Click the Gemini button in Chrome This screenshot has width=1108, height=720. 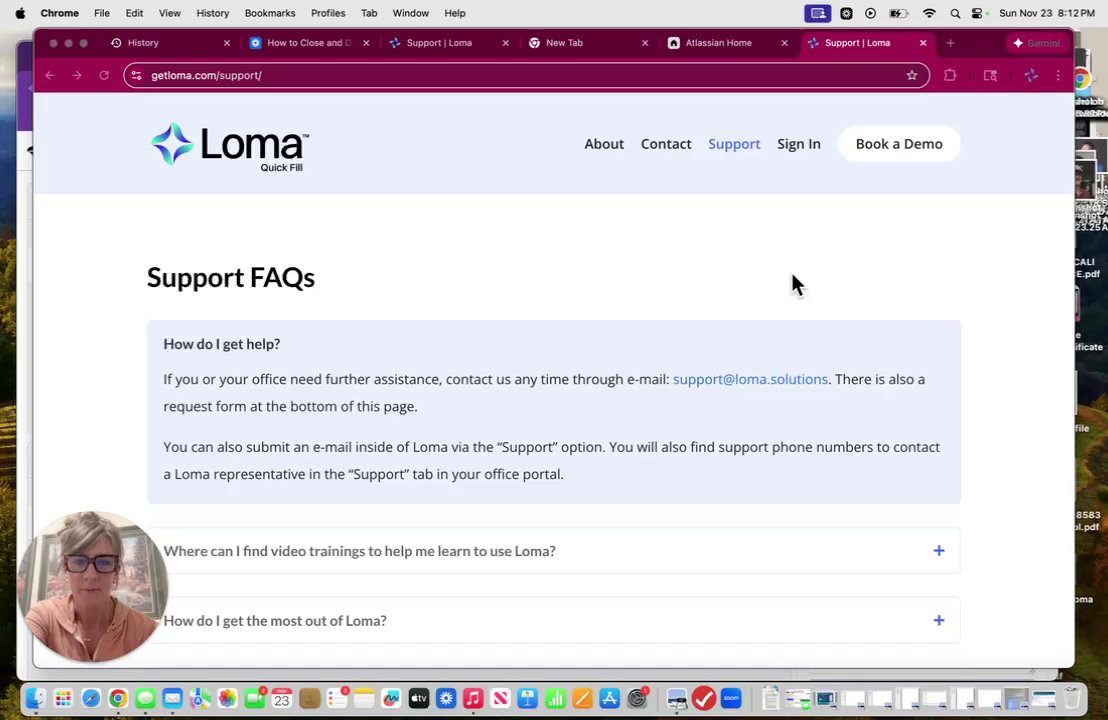[x=1037, y=42]
